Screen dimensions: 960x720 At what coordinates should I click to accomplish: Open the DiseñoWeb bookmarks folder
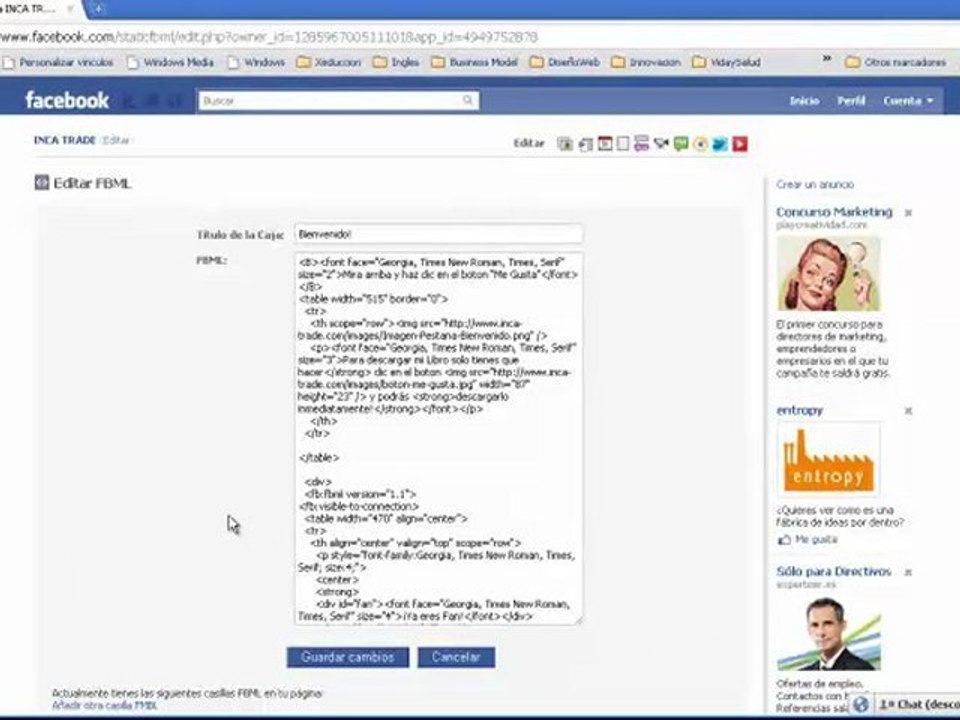click(564, 62)
